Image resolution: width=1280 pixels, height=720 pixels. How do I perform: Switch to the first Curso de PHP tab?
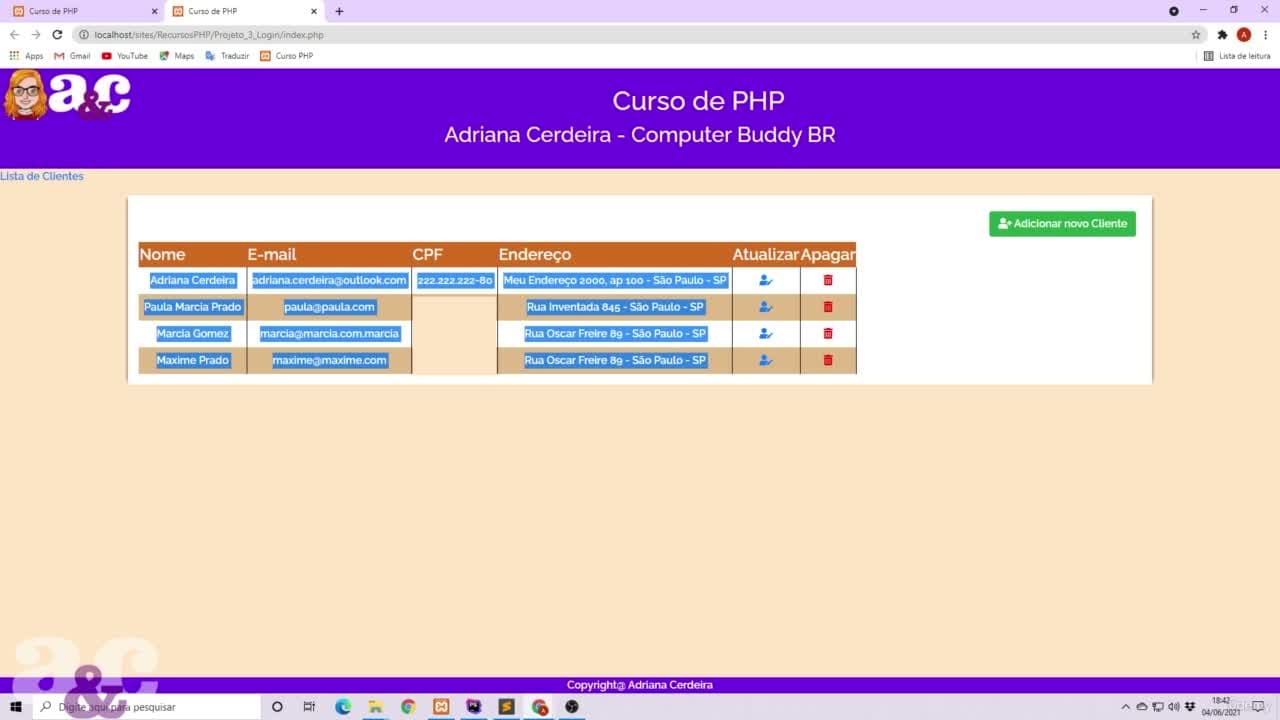tap(84, 11)
